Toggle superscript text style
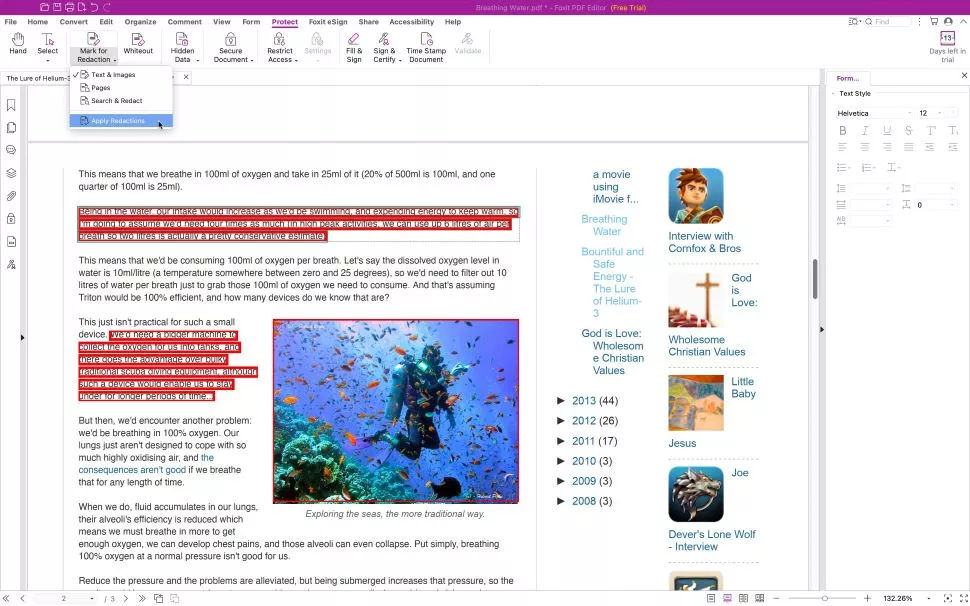This screenshot has height=606, width=970. pos(930,130)
